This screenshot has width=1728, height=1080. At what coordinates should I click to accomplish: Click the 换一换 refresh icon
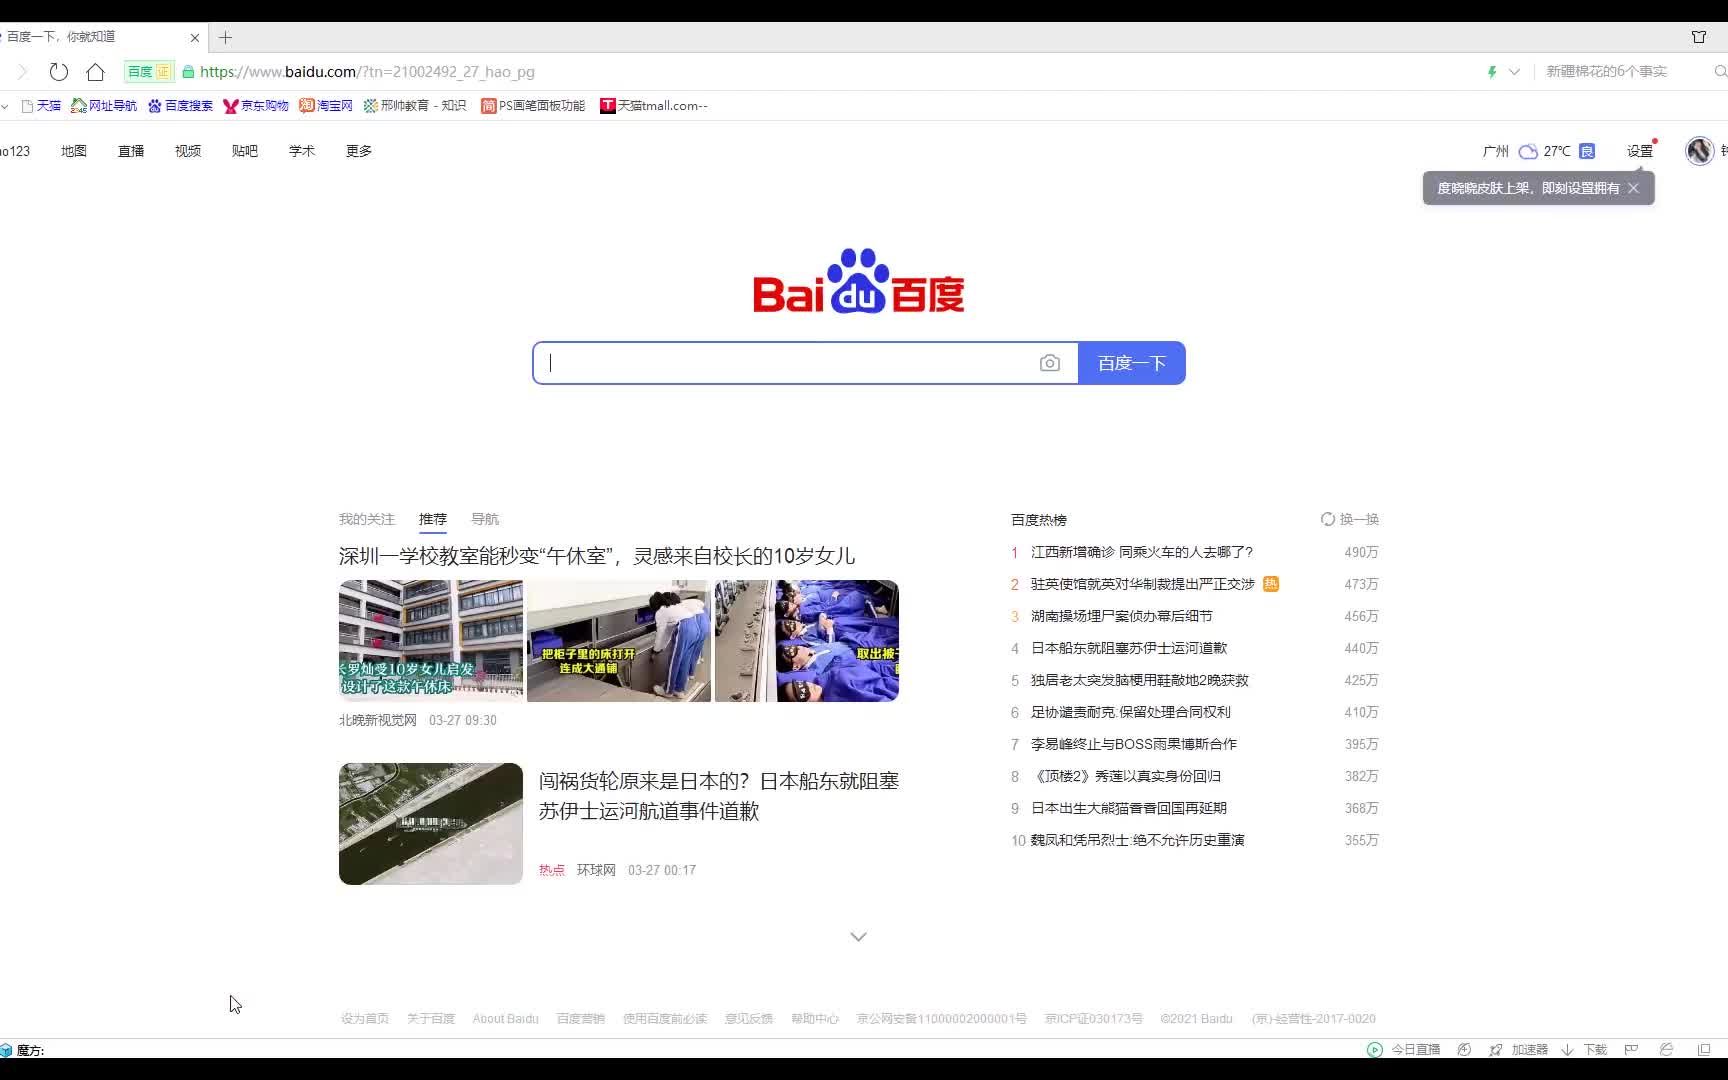(1328, 519)
